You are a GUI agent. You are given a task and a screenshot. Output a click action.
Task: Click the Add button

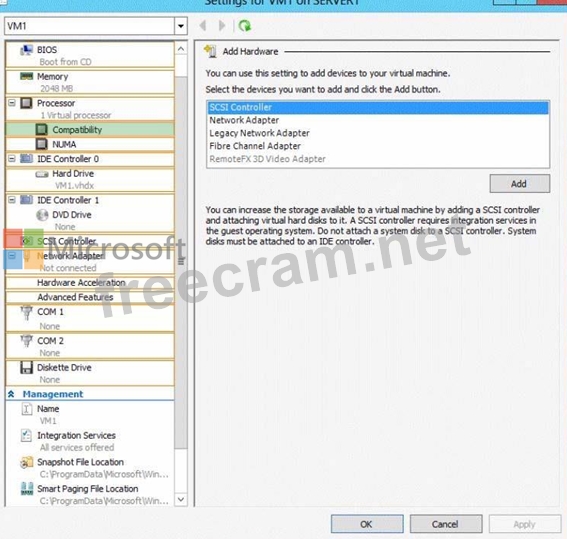pos(520,184)
